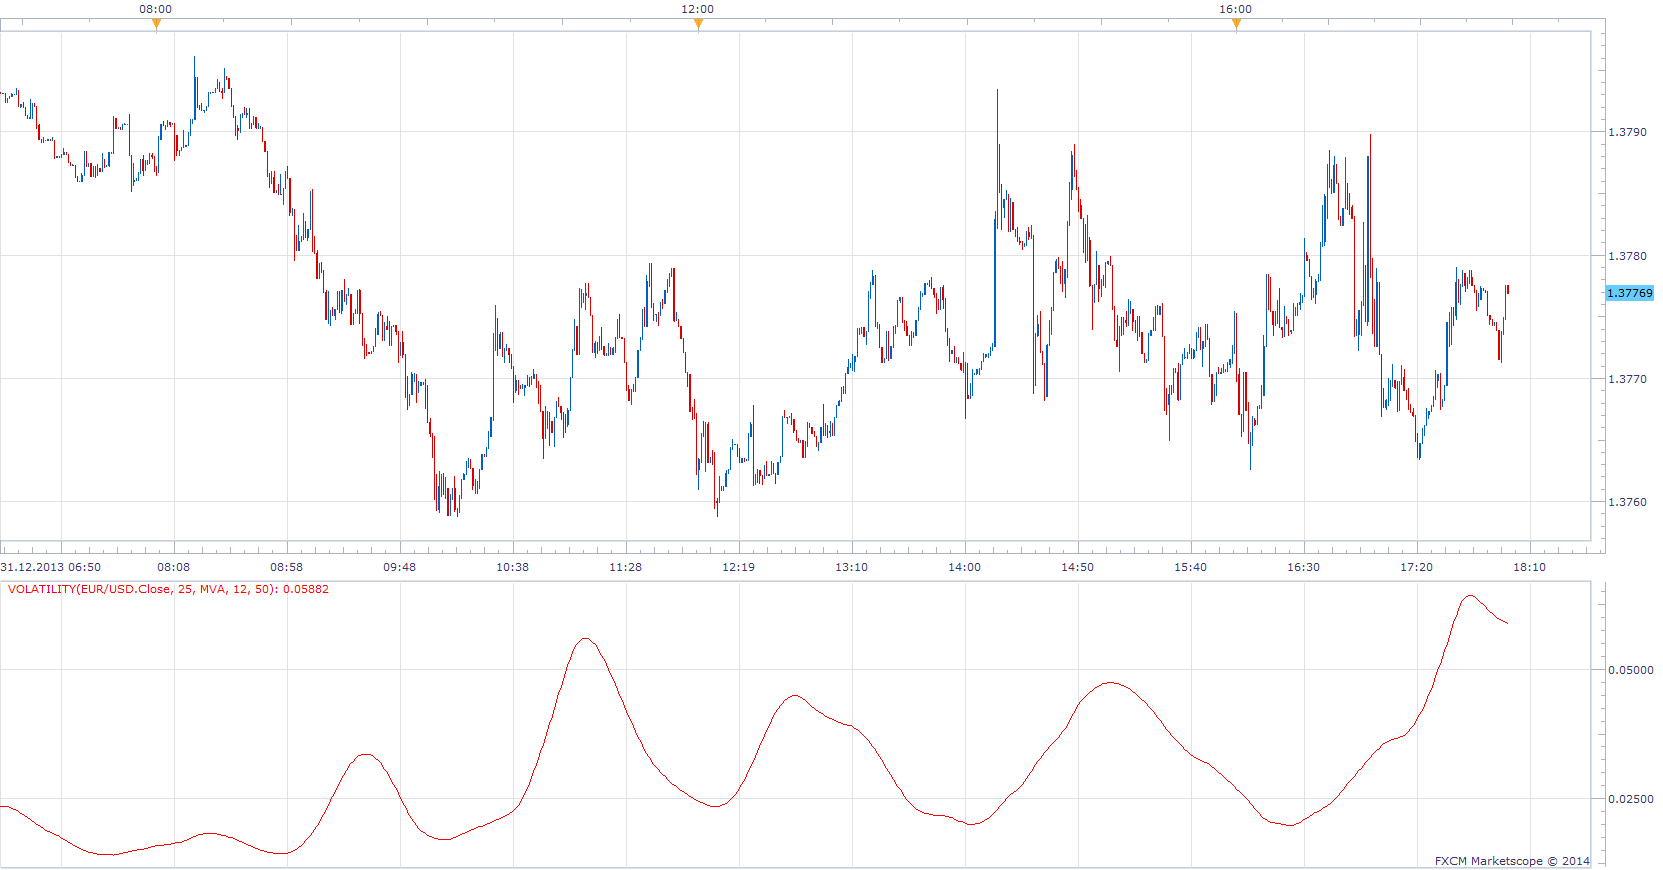1663x870 pixels.
Task: Click the 1.3780 price axis label
Action: point(1627,256)
